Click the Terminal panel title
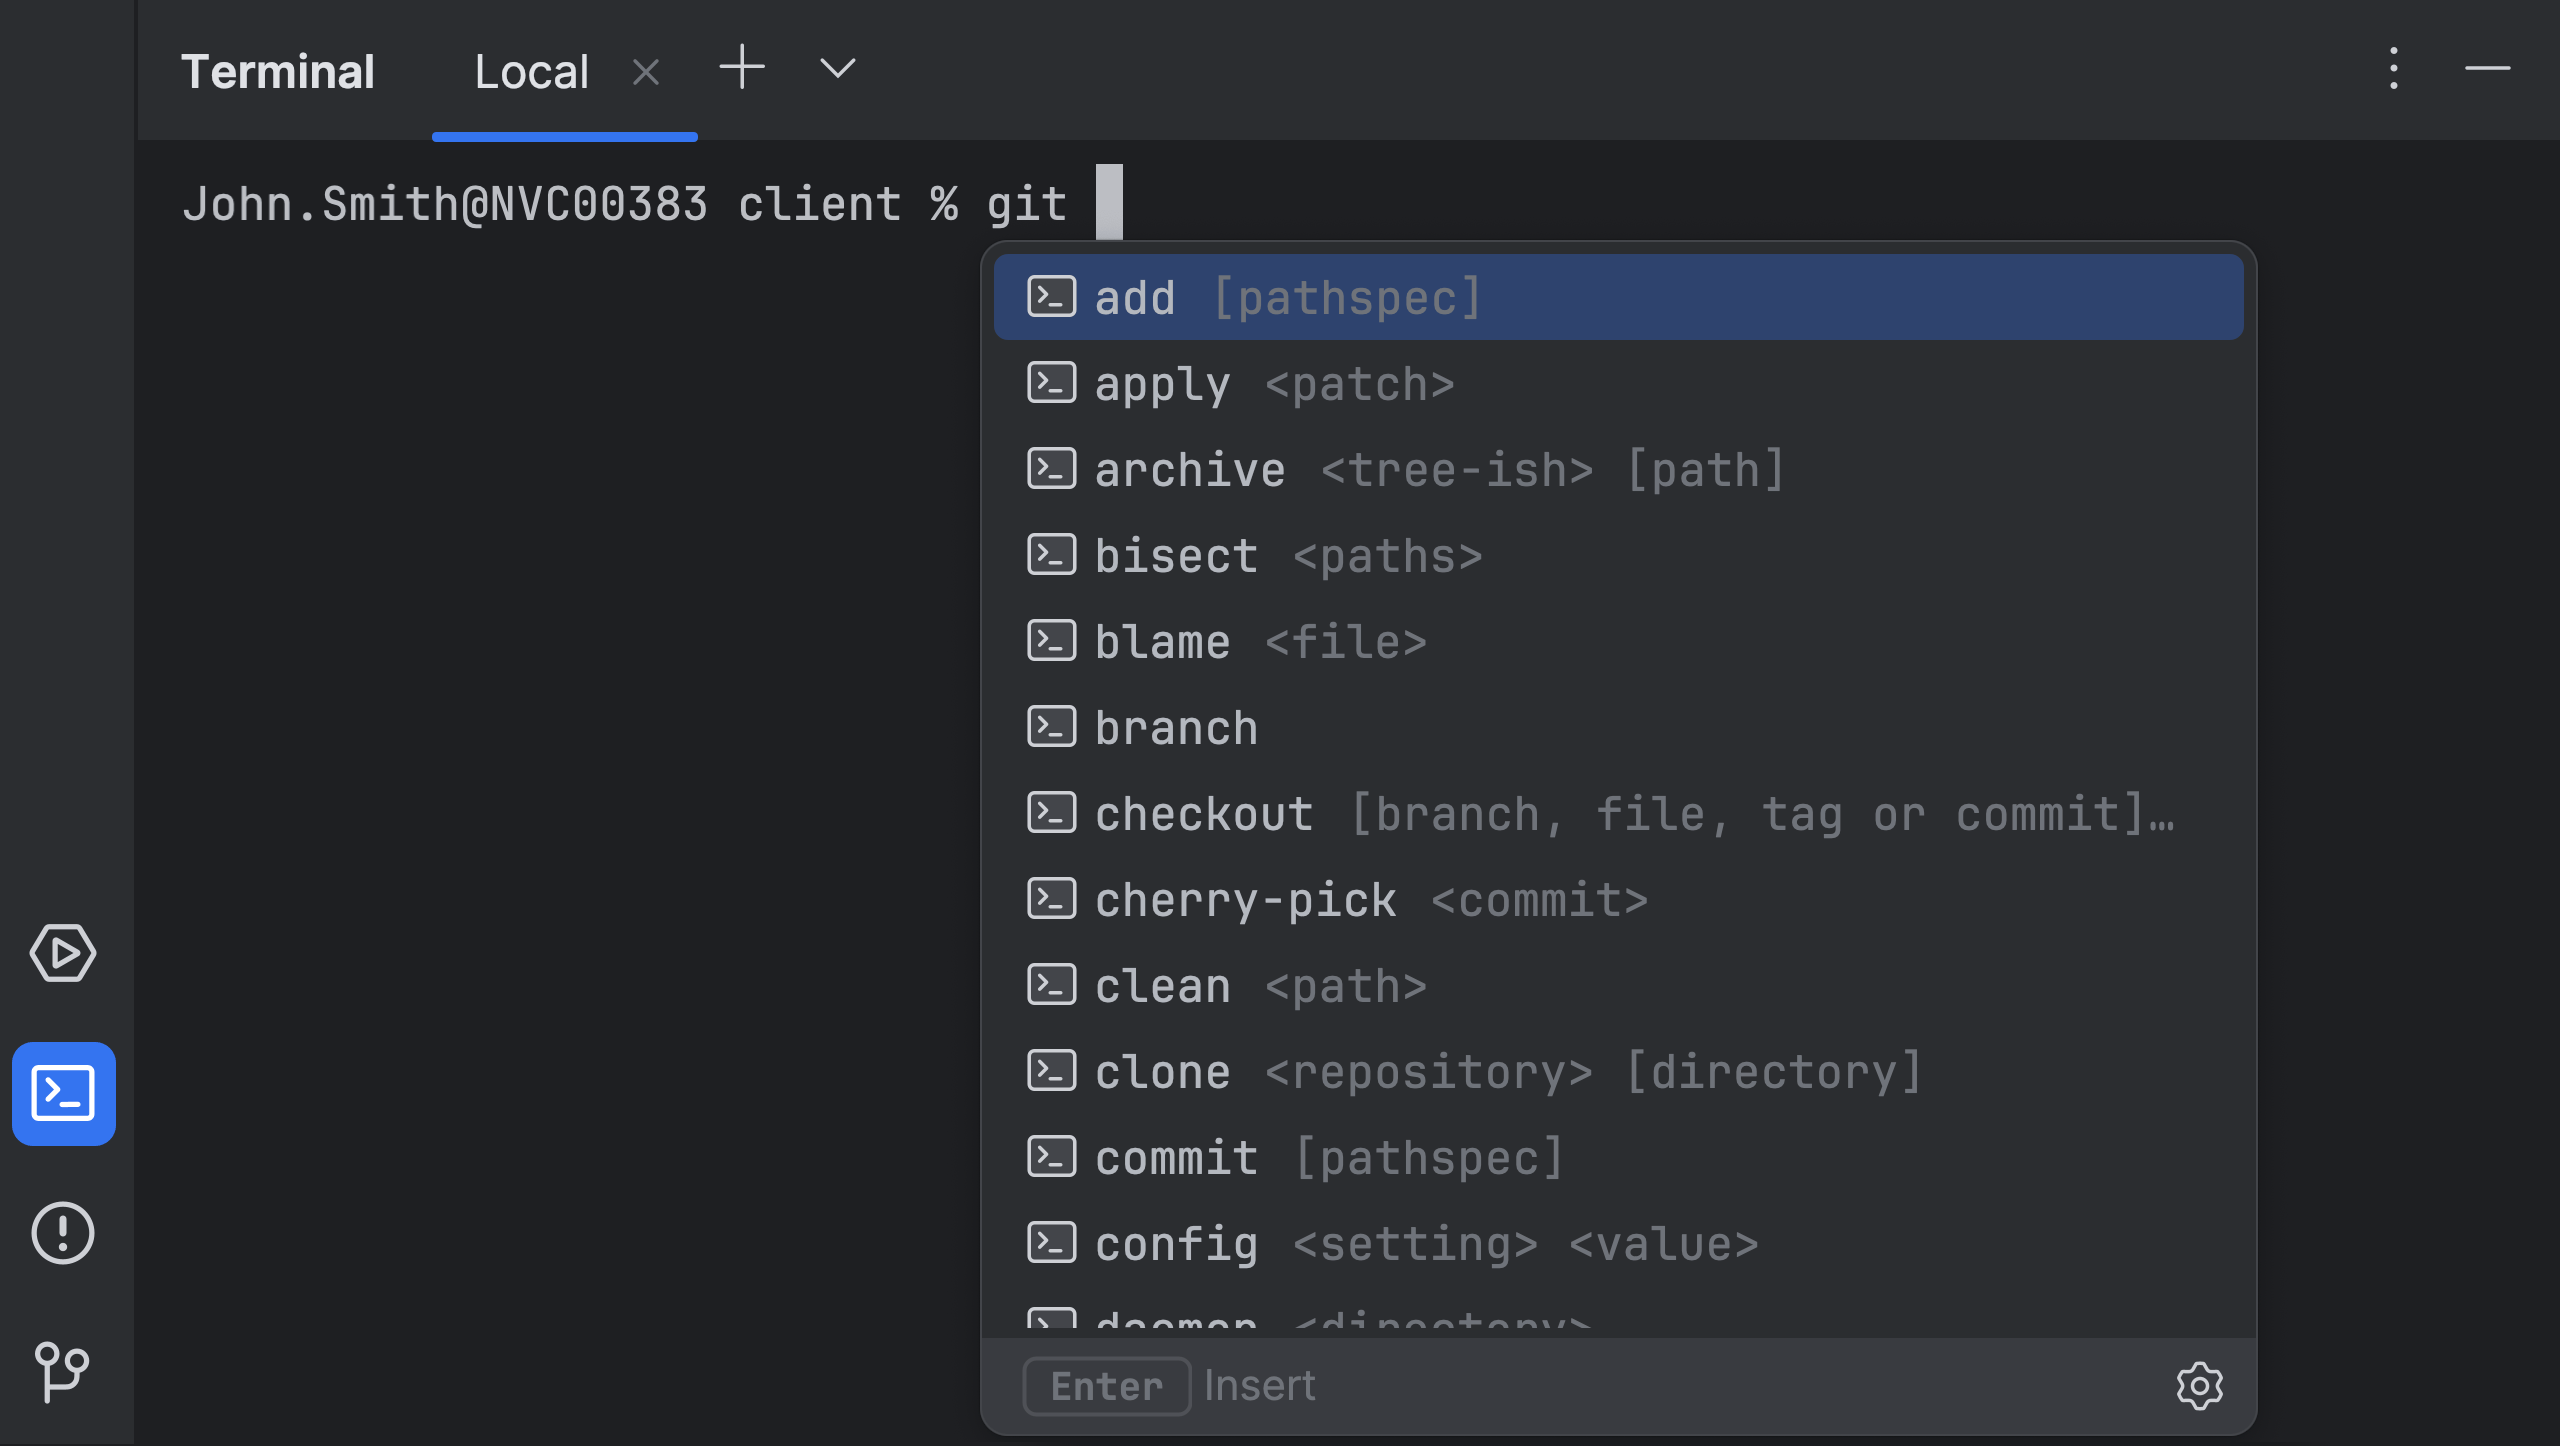 (x=278, y=70)
